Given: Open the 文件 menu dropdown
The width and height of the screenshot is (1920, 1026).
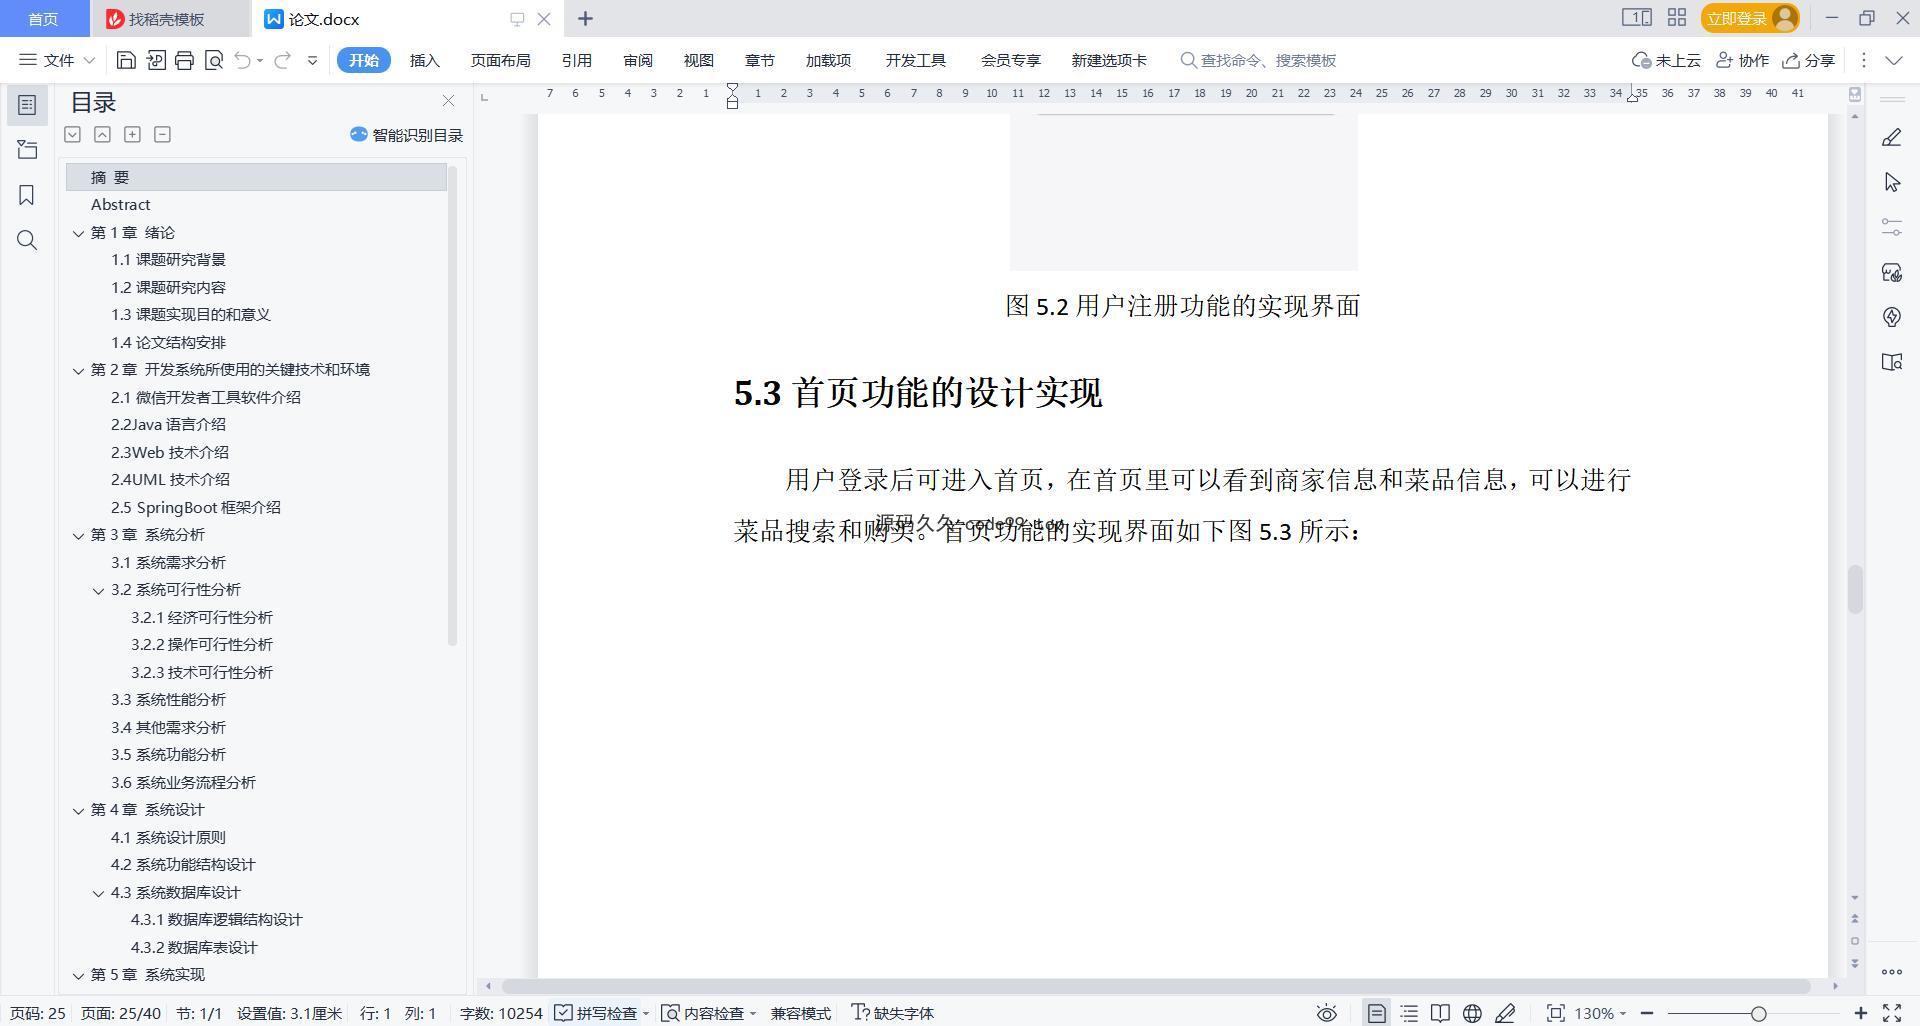Looking at the screenshot, I should [57, 60].
